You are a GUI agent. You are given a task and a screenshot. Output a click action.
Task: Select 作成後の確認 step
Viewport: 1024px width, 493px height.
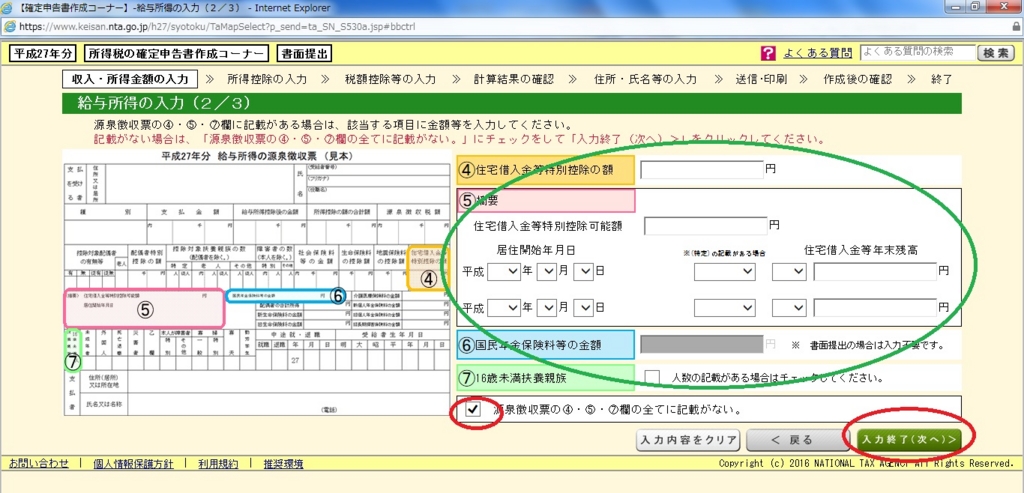(x=857, y=80)
